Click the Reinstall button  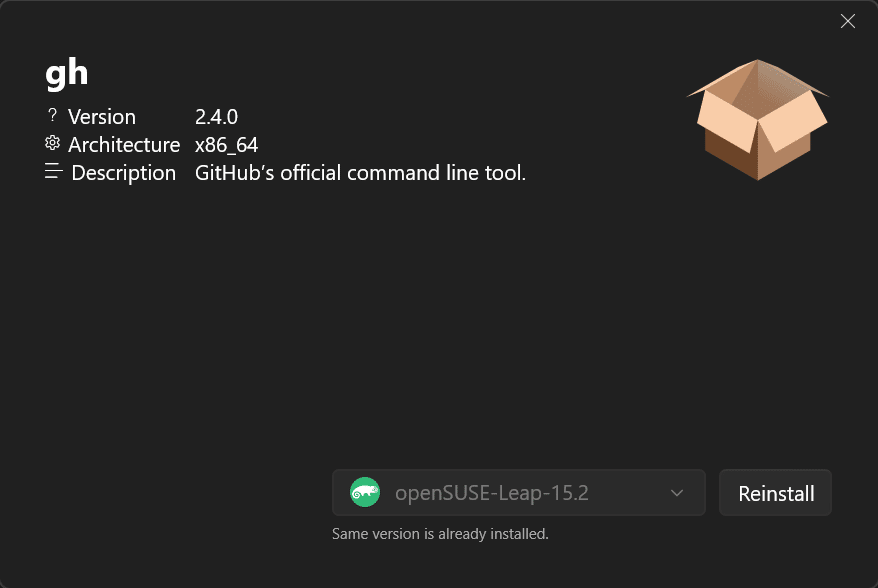[x=775, y=492]
